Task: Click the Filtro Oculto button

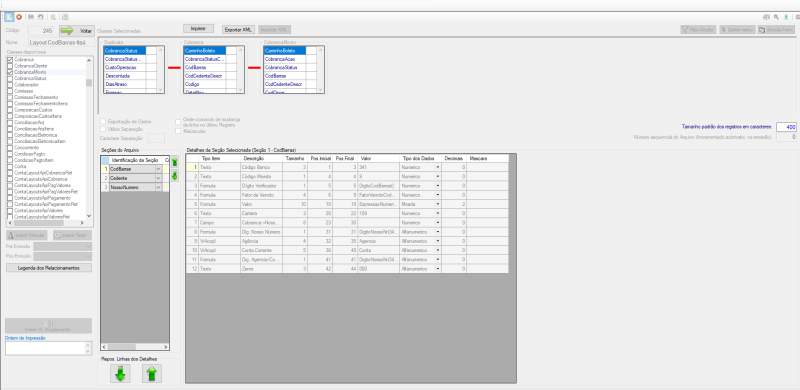Action: (x=698, y=30)
